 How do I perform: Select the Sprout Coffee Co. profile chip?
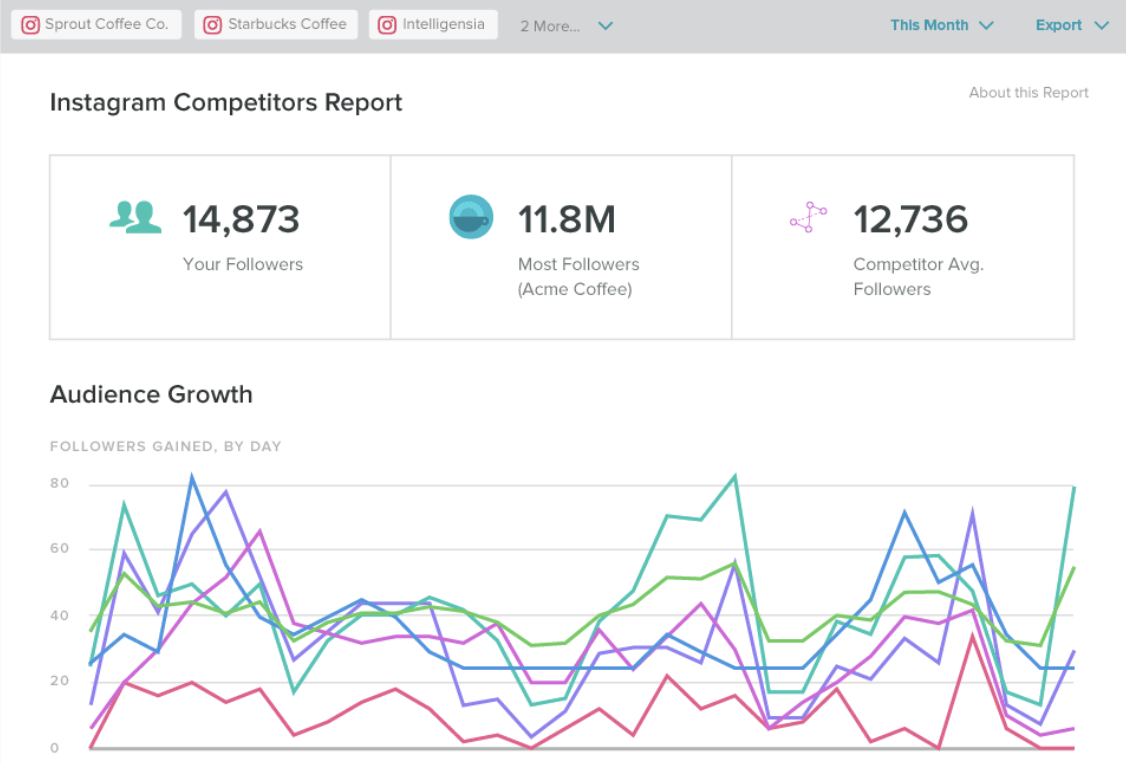97,25
